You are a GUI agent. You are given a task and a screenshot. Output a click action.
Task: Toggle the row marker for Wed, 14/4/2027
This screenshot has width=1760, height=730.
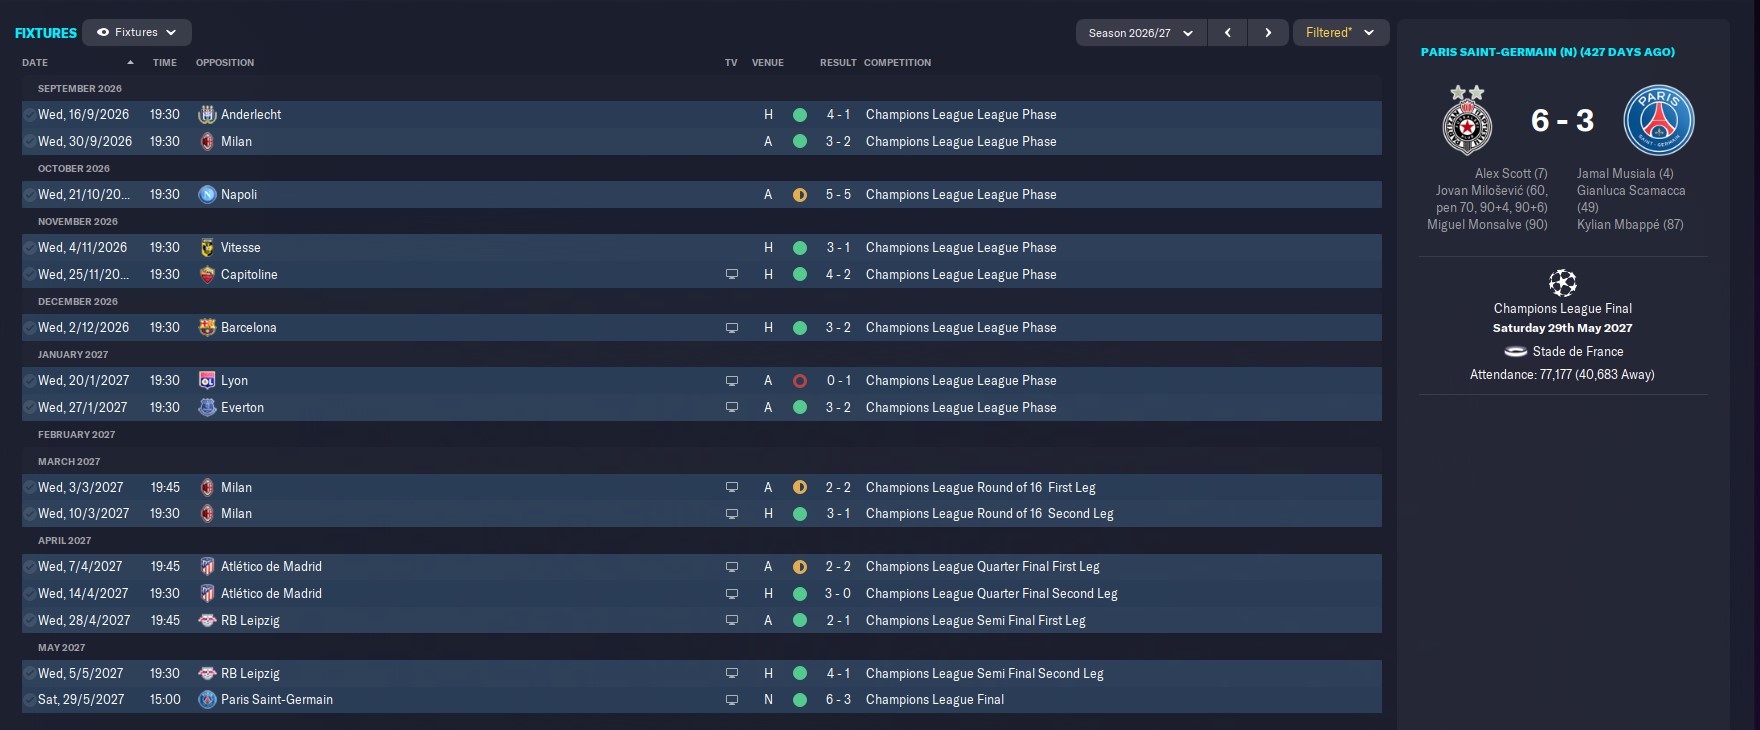29,594
